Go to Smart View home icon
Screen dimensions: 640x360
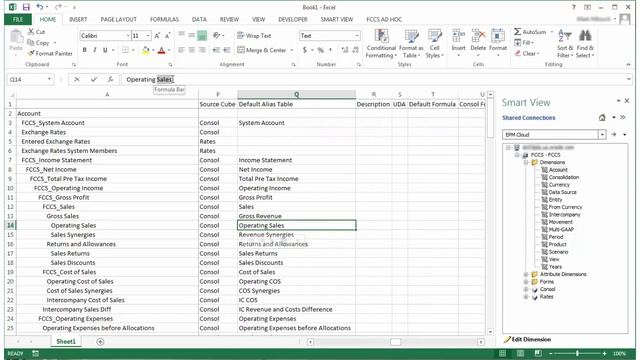point(602,118)
